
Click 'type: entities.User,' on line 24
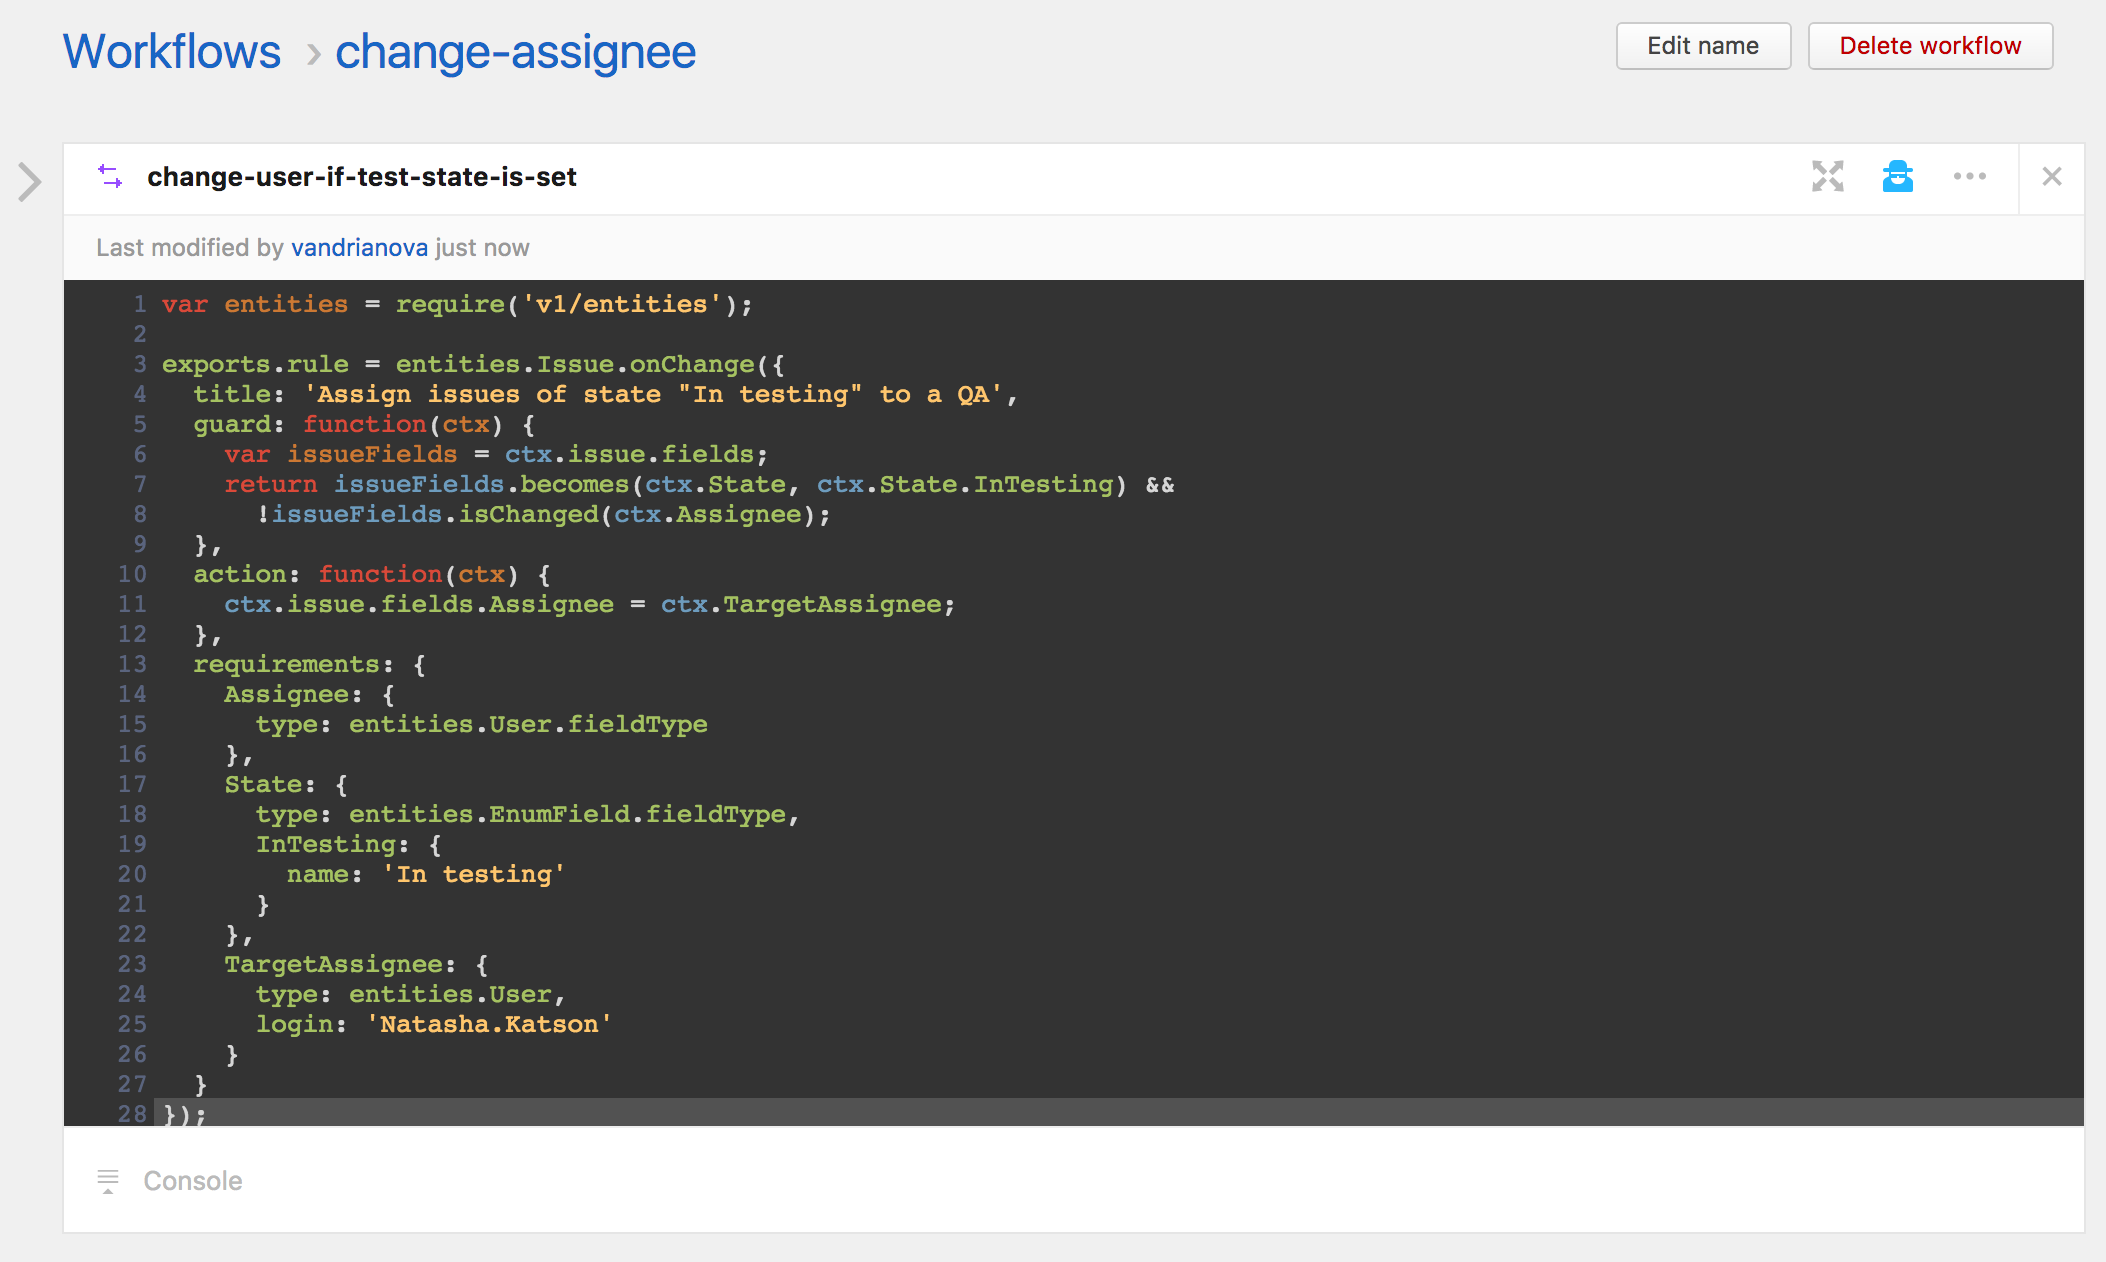[x=411, y=994]
